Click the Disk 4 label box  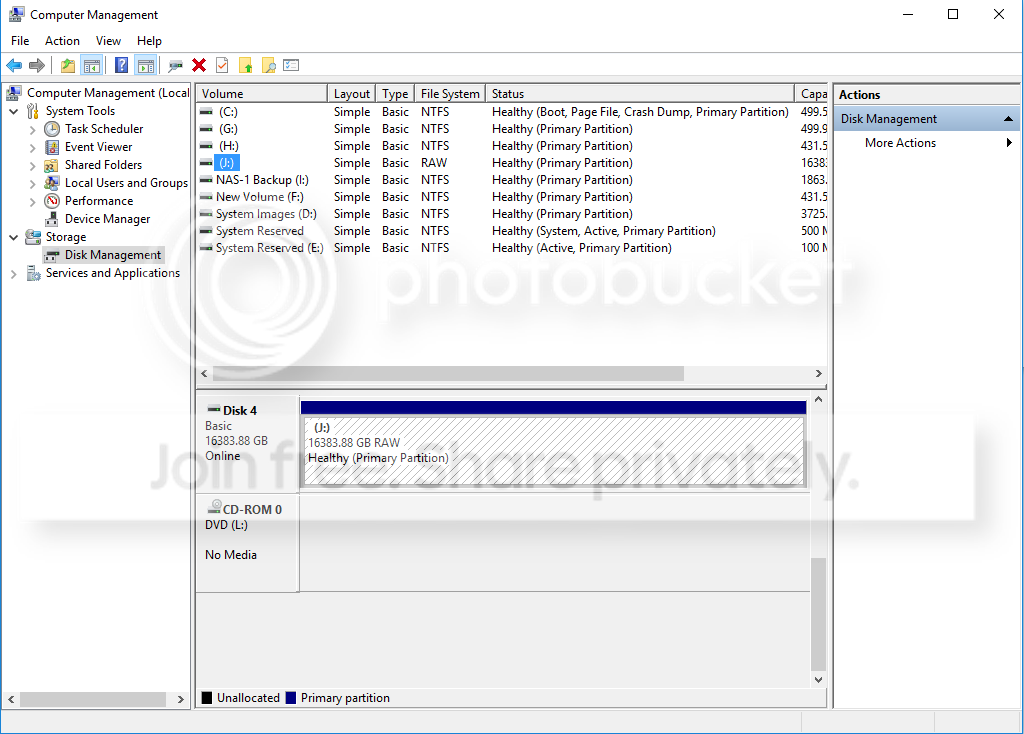[x=248, y=443]
